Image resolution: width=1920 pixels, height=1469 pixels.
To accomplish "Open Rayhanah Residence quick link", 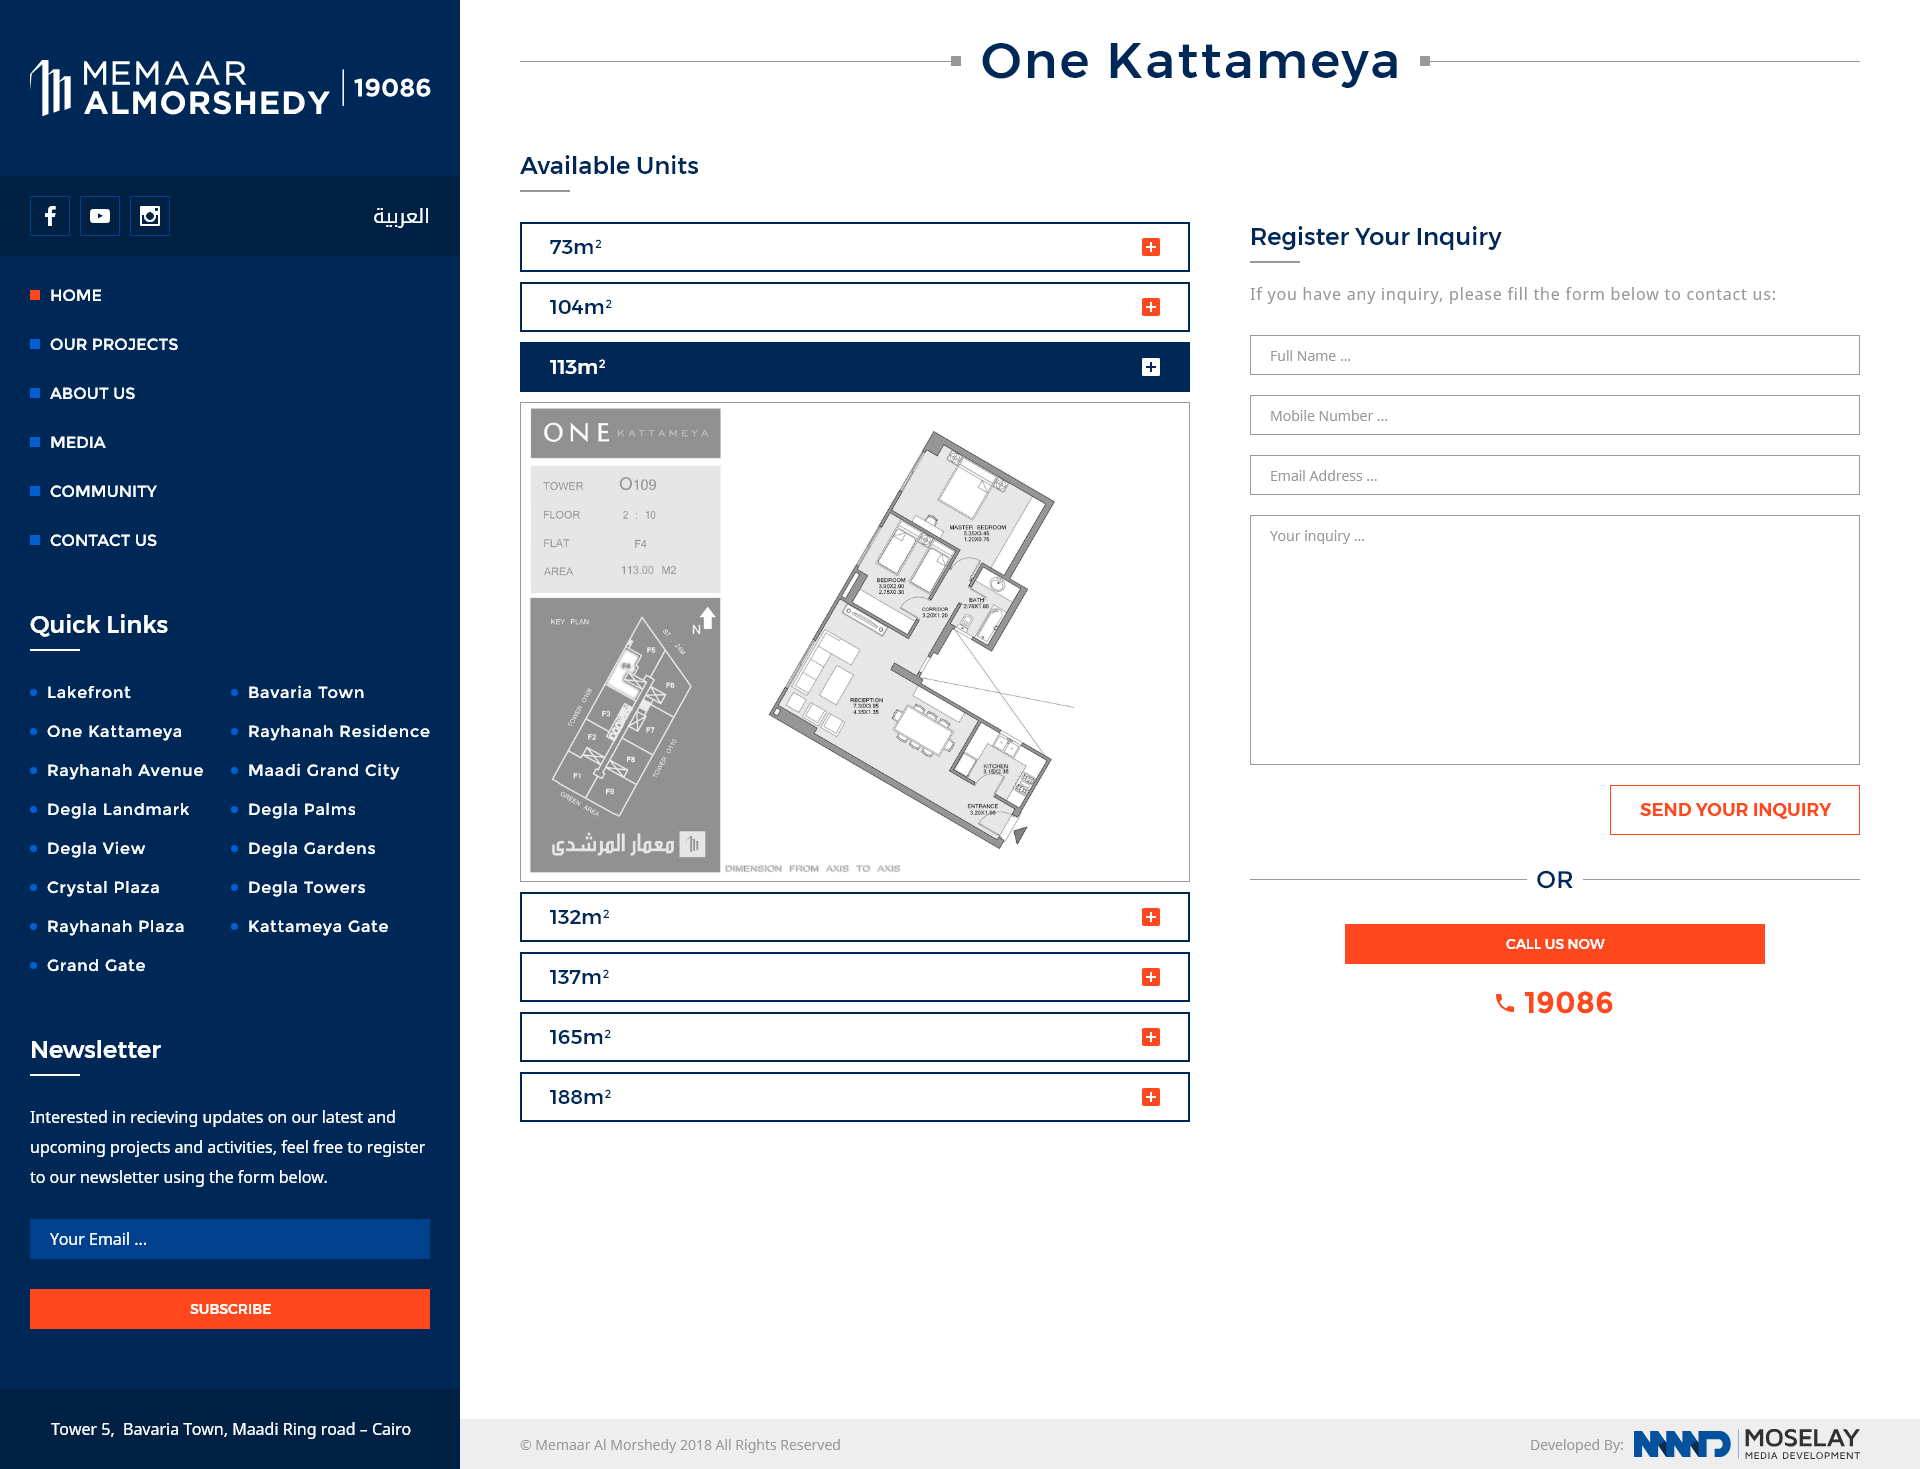I will [x=339, y=731].
